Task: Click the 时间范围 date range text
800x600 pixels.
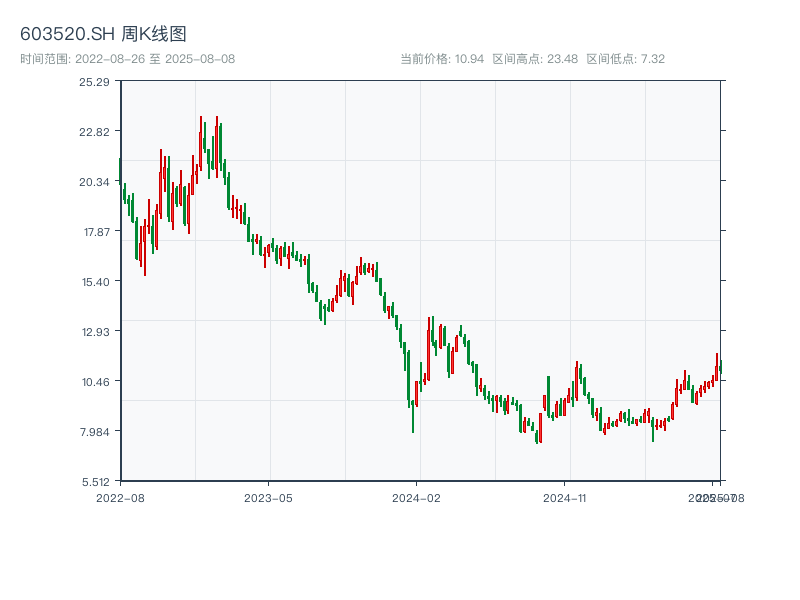Action: 127,59
